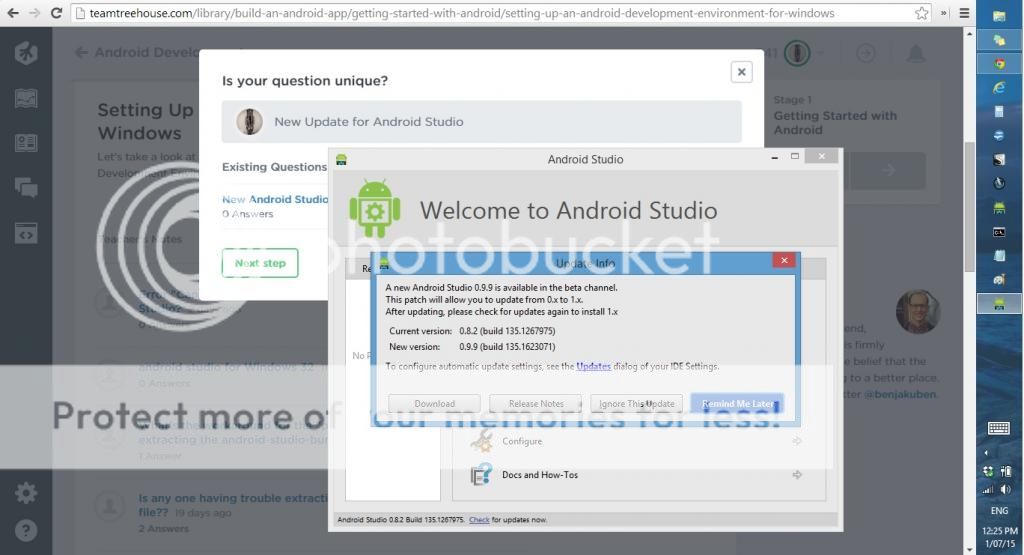Viewport: 1024px width, 555px height.
Task: Open touch keyboard from taskbar
Action: coord(999,428)
